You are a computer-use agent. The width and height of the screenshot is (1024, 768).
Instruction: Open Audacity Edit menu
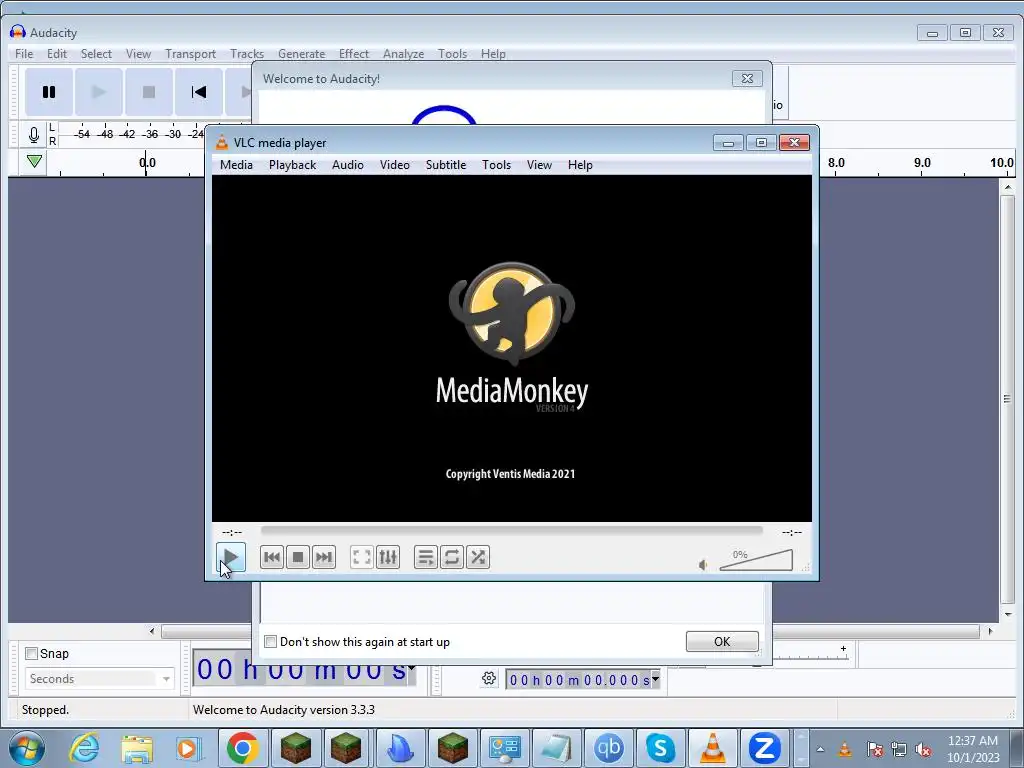click(57, 54)
